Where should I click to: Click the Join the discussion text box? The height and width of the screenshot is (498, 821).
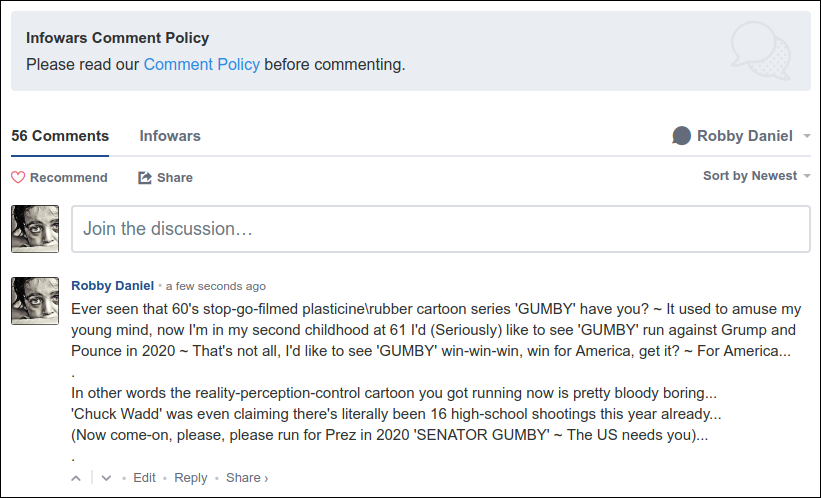[440, 229]
